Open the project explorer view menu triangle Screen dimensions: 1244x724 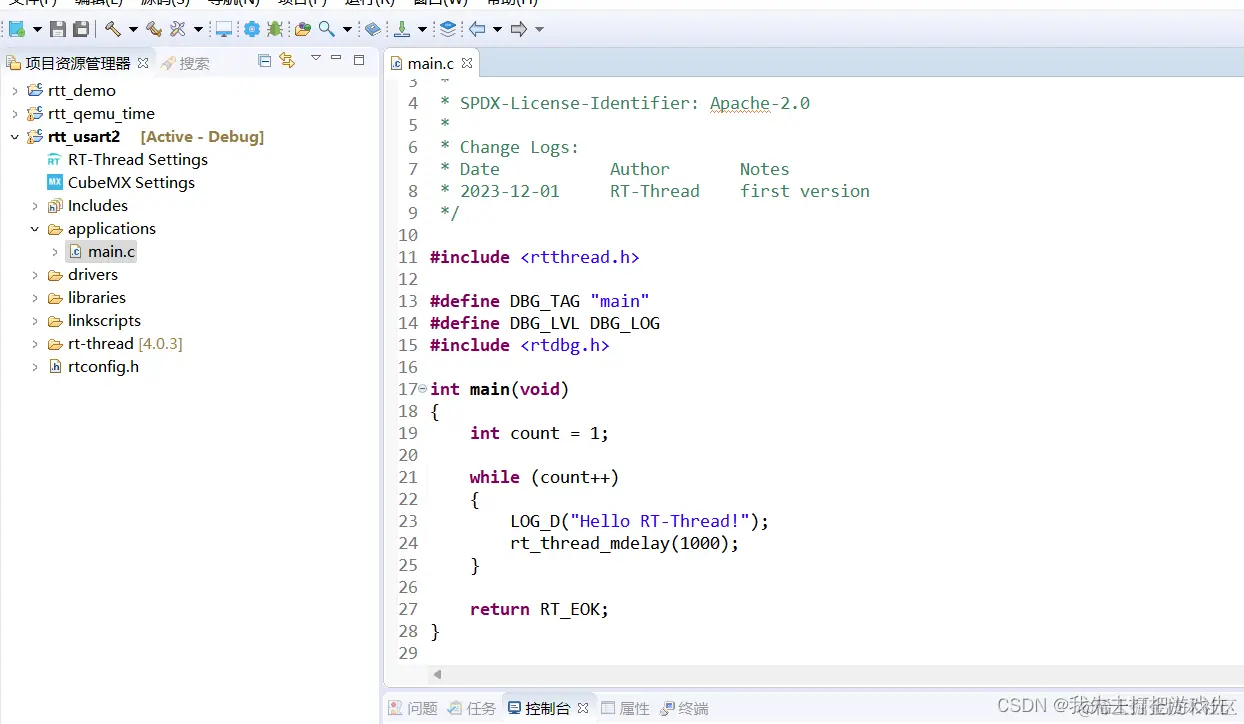(315, 59)
